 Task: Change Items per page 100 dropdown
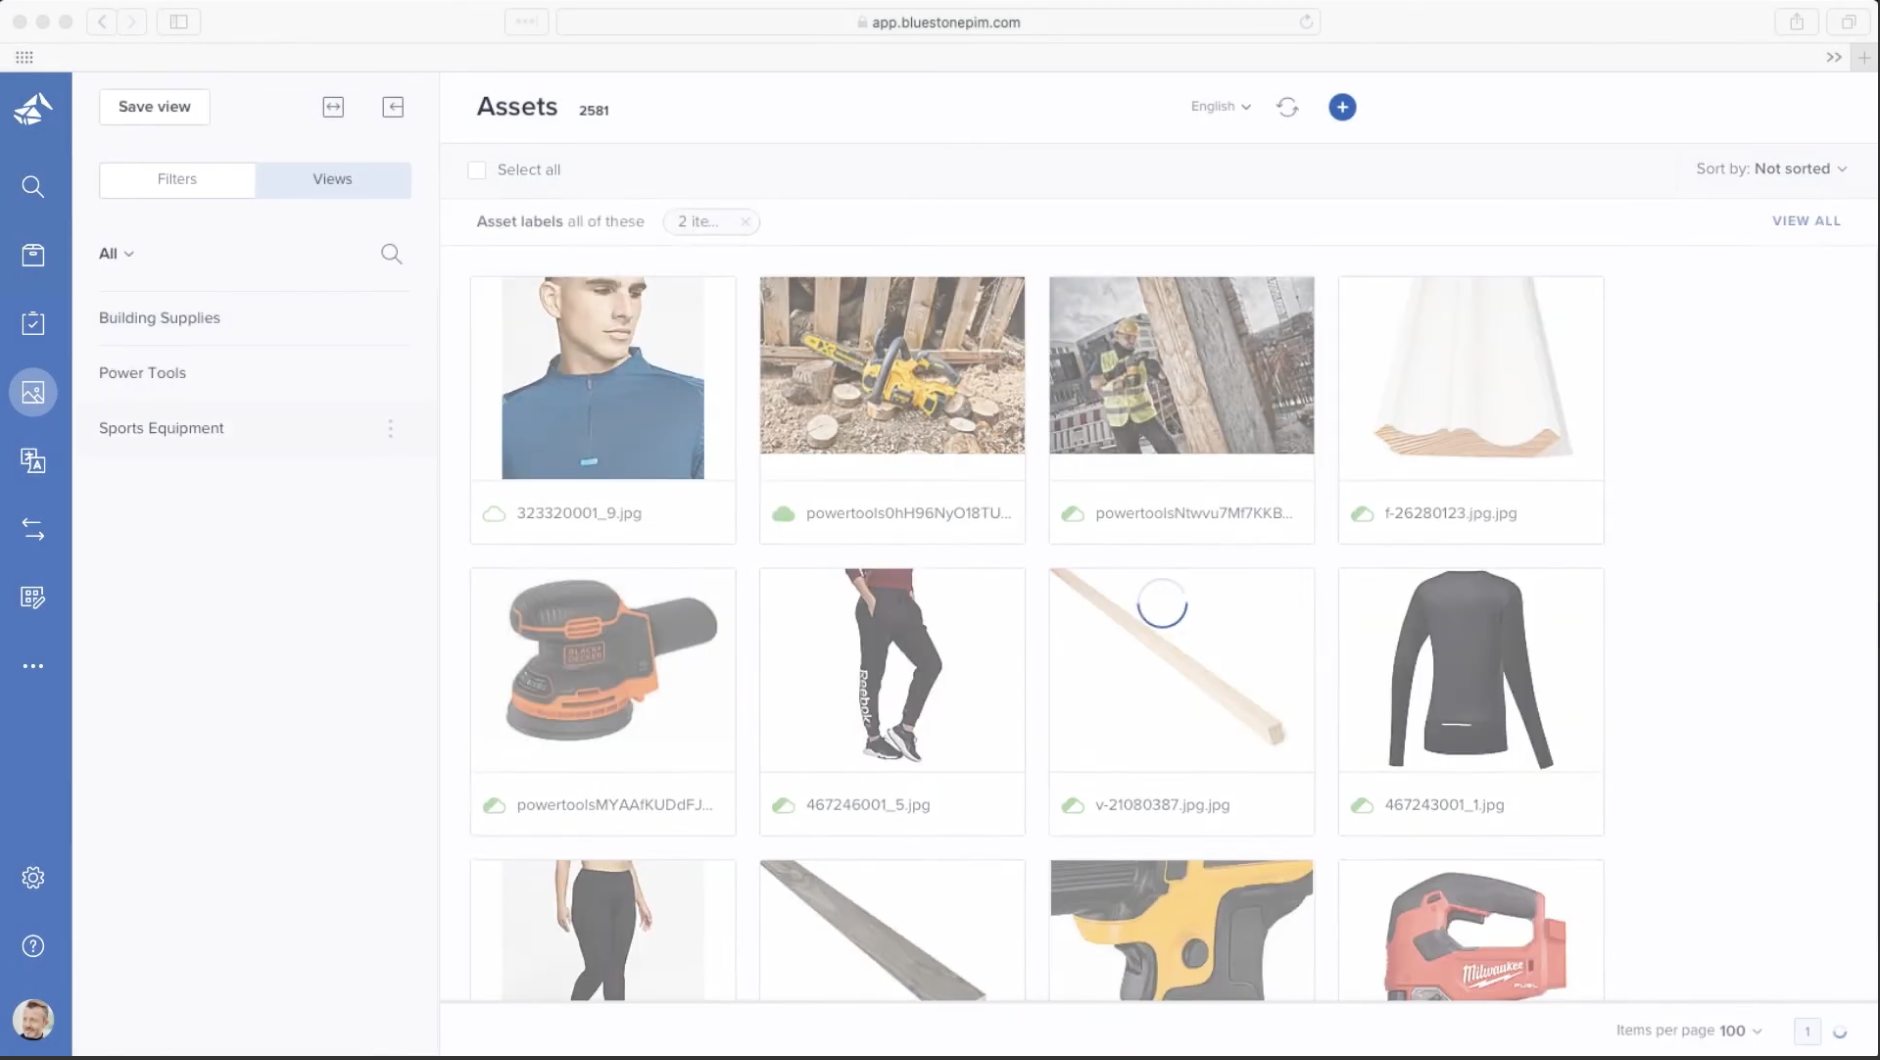tap(1740, 1031)
